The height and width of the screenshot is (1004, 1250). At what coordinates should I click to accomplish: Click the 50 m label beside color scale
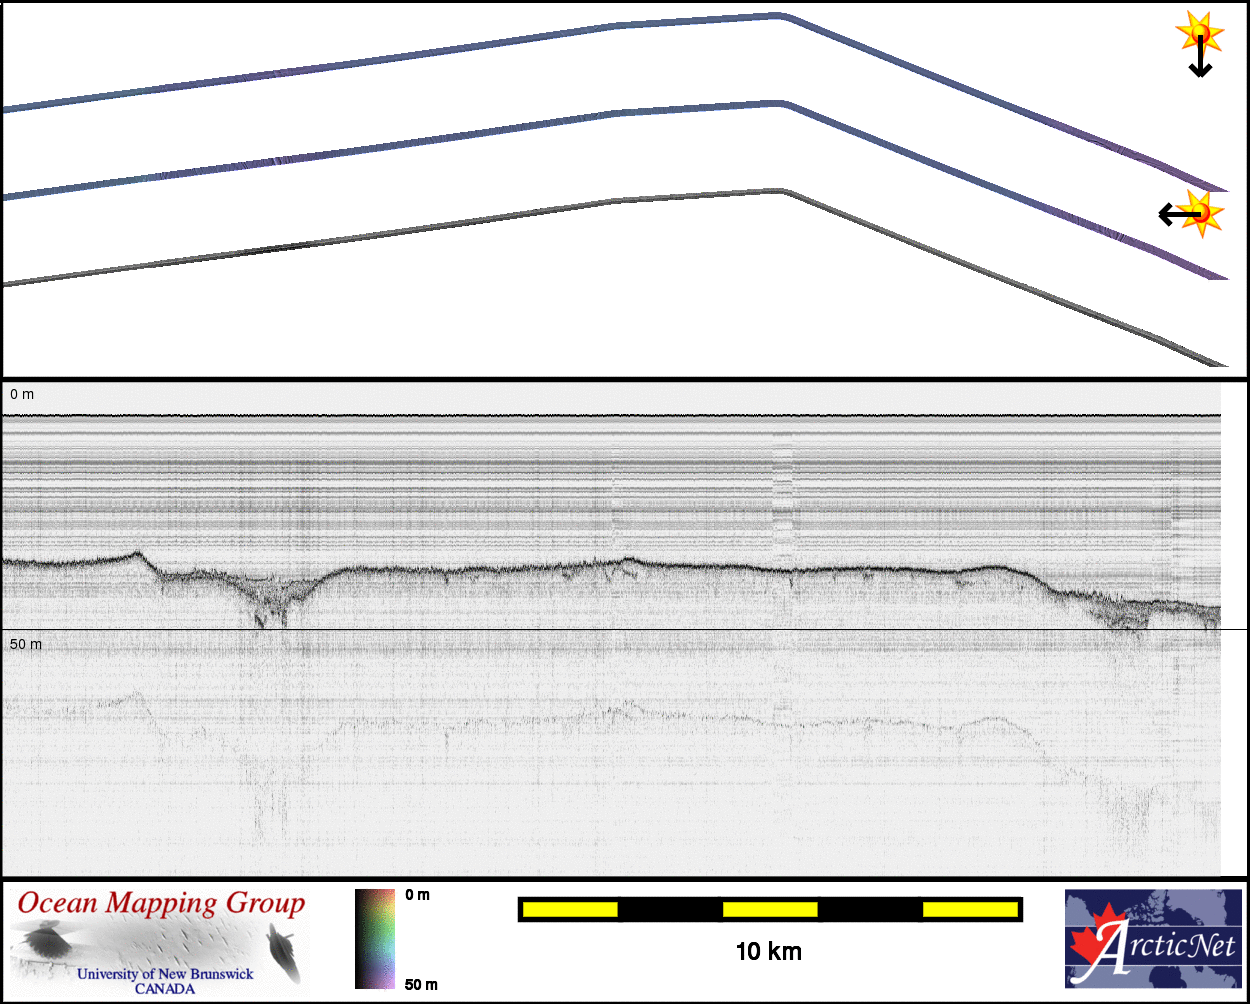(x=421, y=985)
